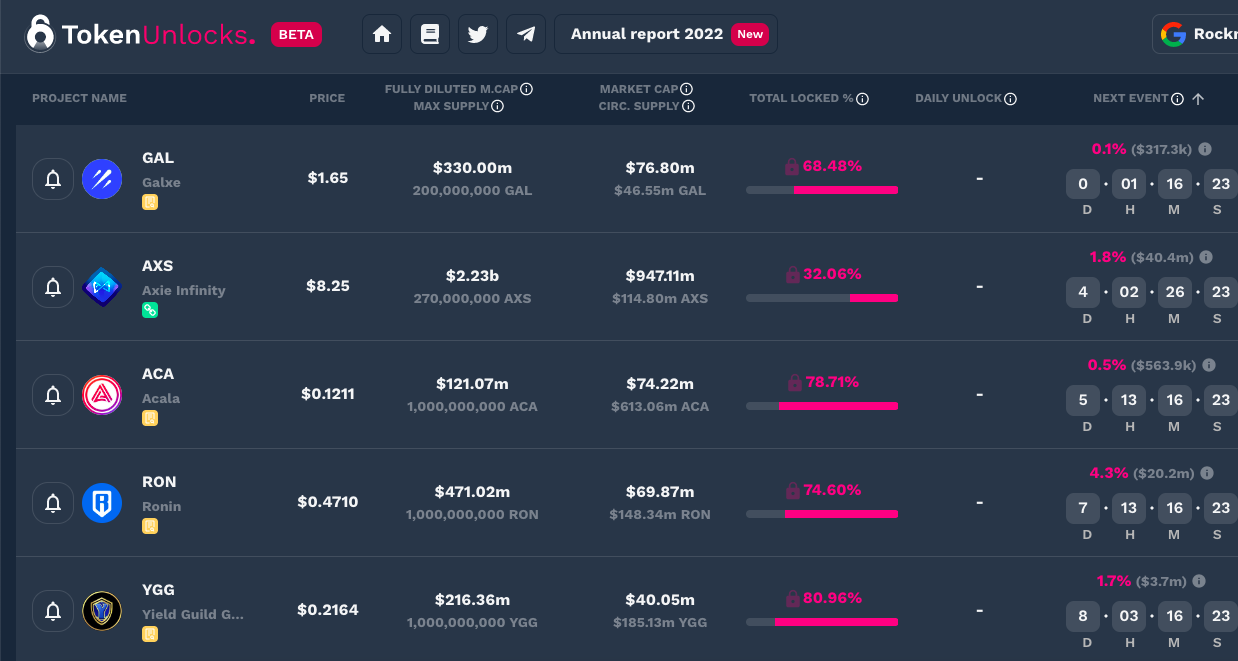The image size is (1238, 661).
Task: Toggle the alert bell for GAL
Action: click(x=53, y=179)
